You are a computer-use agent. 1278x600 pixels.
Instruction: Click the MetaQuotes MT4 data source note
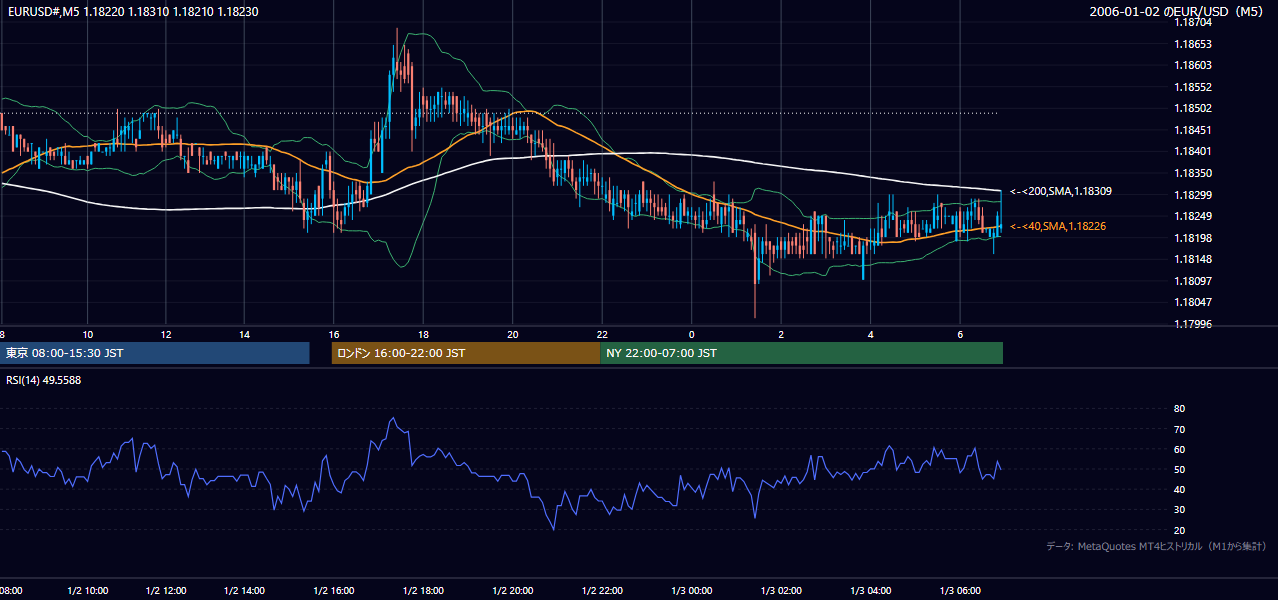[x=1156, y=546]
